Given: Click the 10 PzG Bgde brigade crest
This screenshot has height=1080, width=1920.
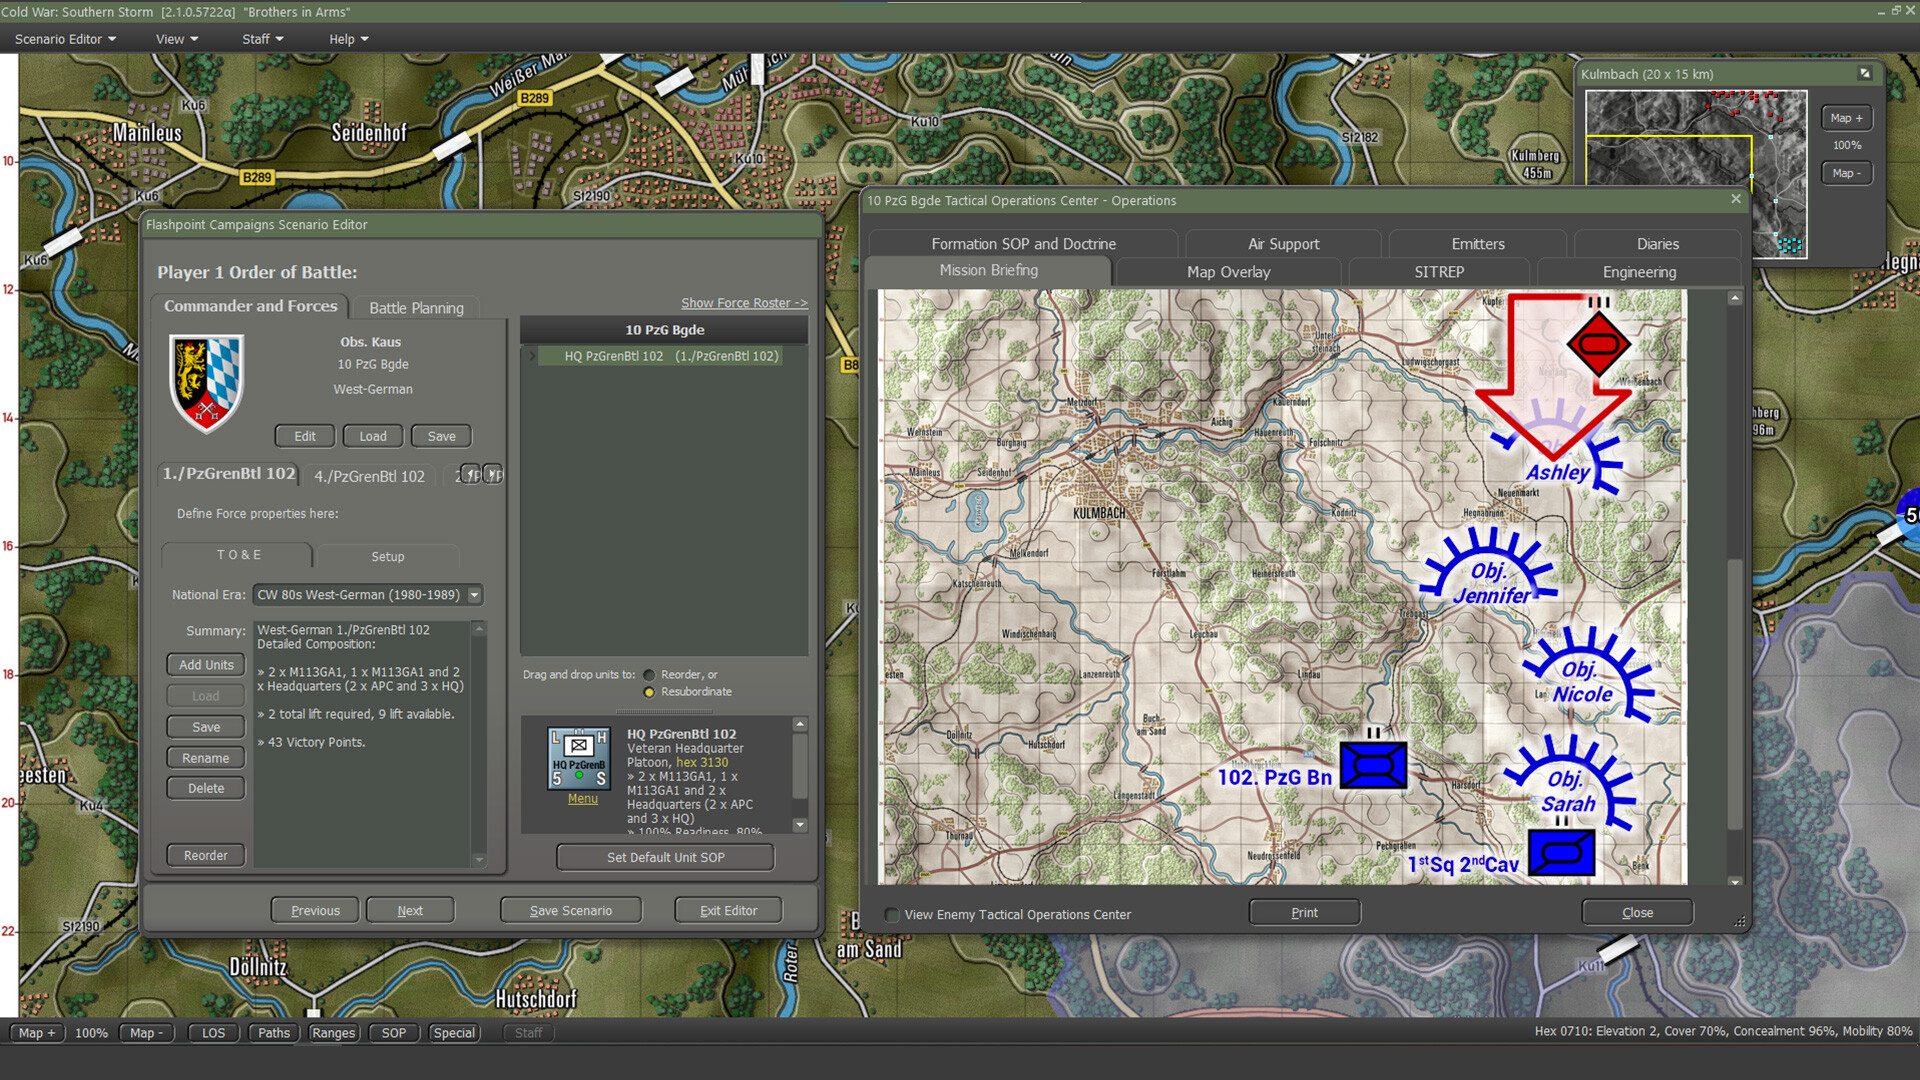Looking at the screenshot, I should tap(206, 385).
